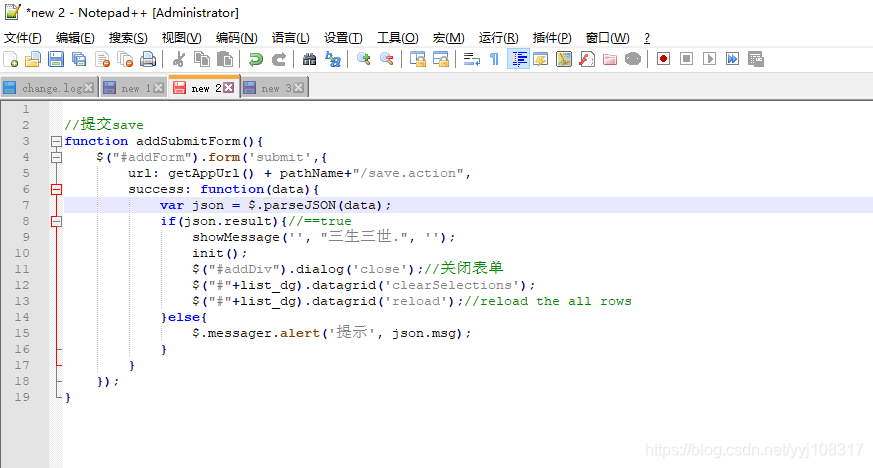
Task: Open the 编码(N) menu
Action: click(237, 38)
